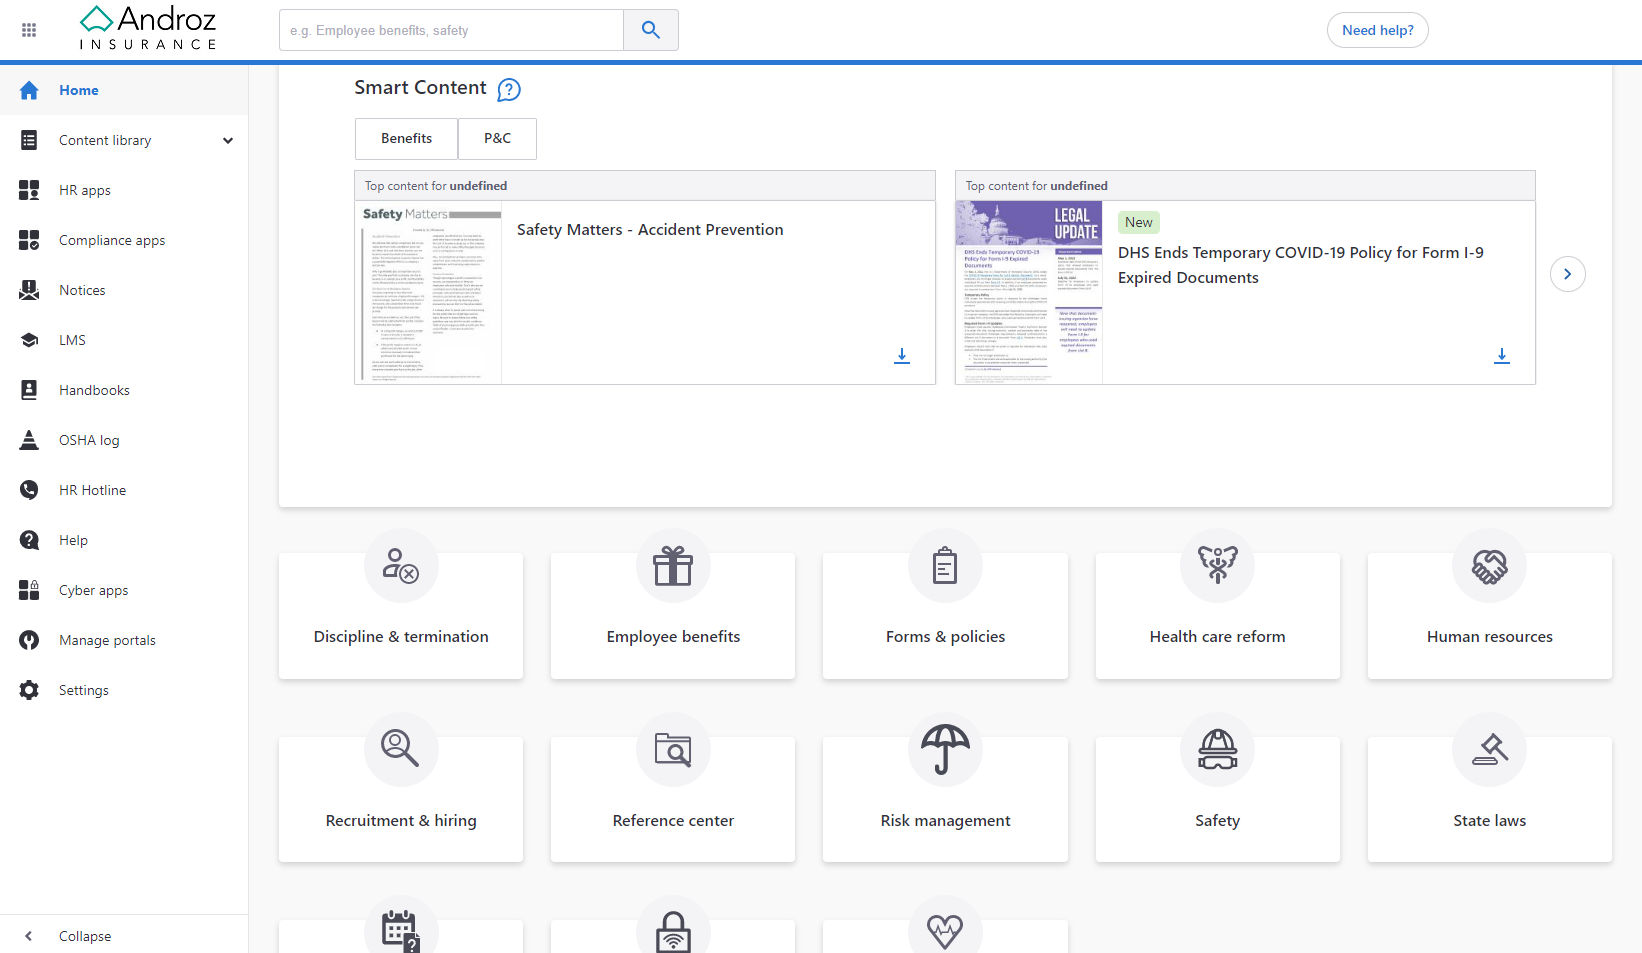Click the search magnifier button

[651, 30]
